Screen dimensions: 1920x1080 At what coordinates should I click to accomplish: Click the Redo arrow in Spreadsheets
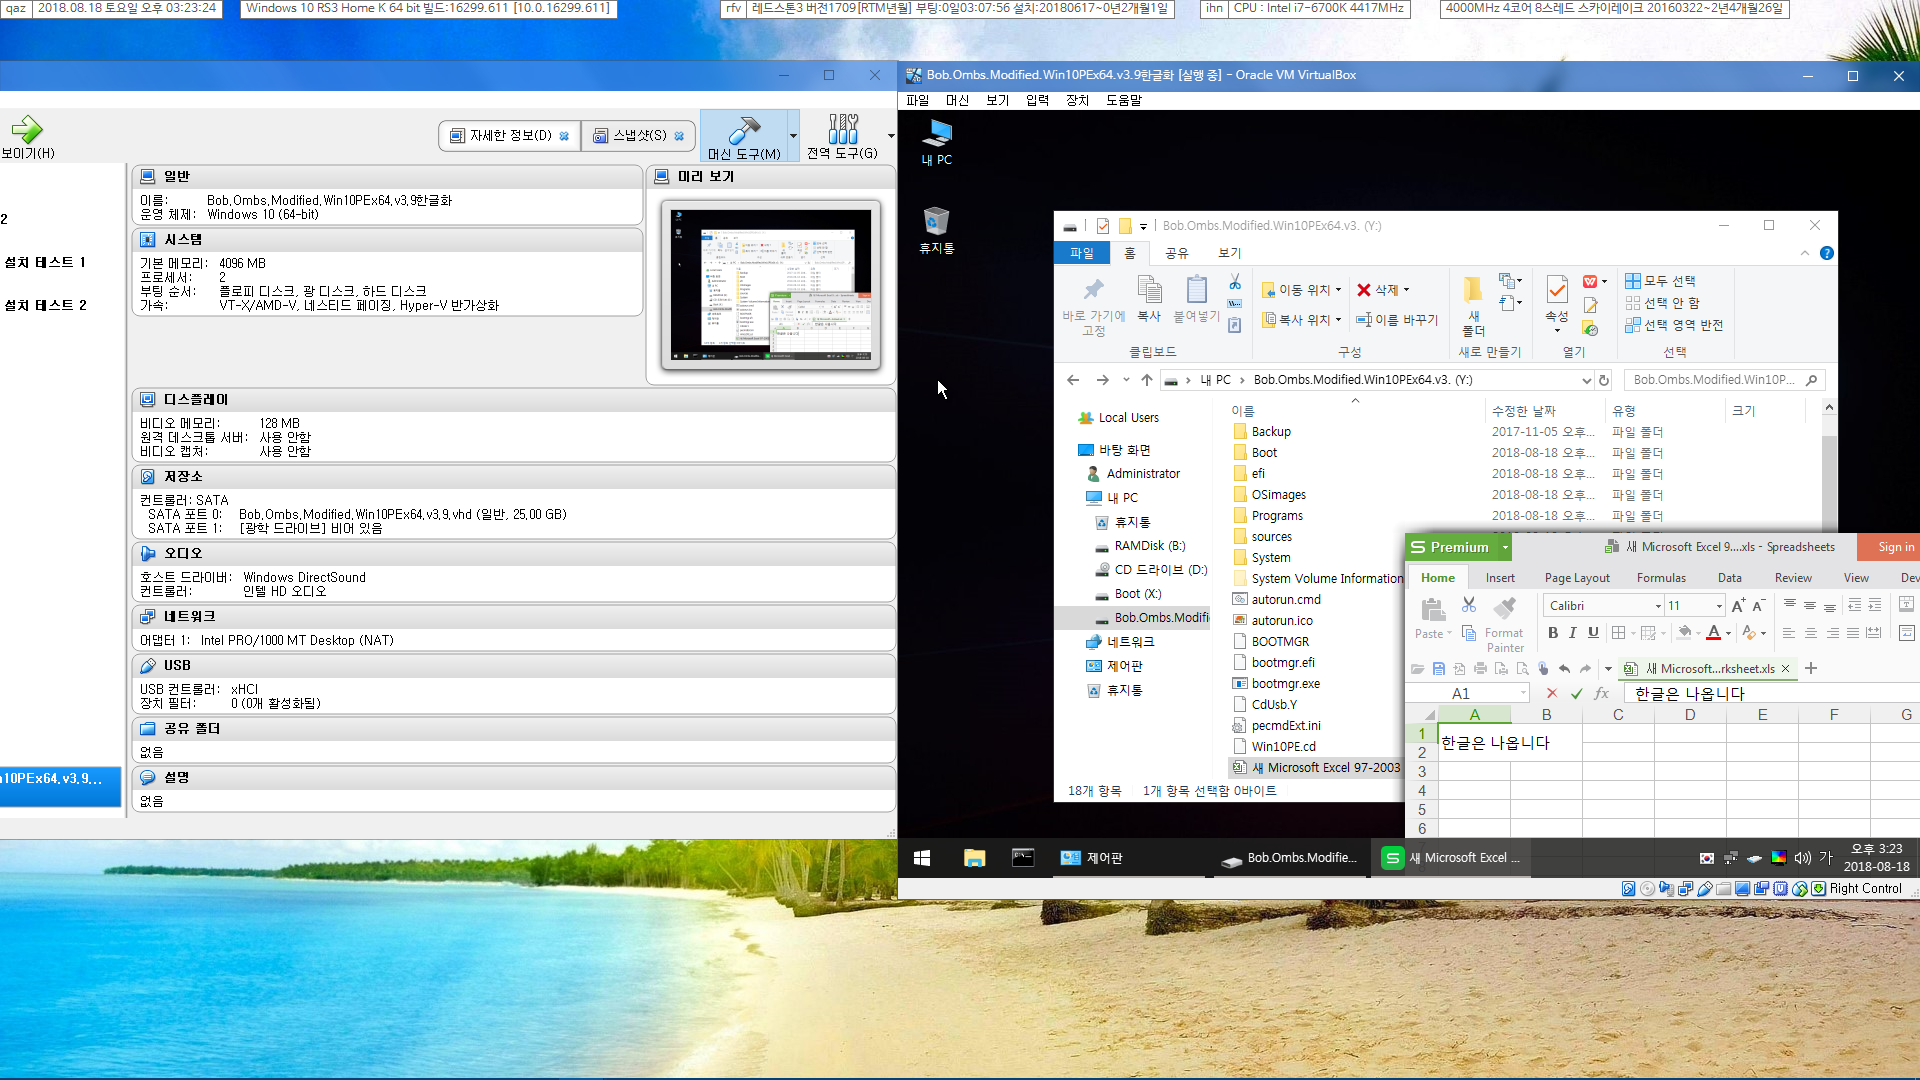tap(1585, 668)
